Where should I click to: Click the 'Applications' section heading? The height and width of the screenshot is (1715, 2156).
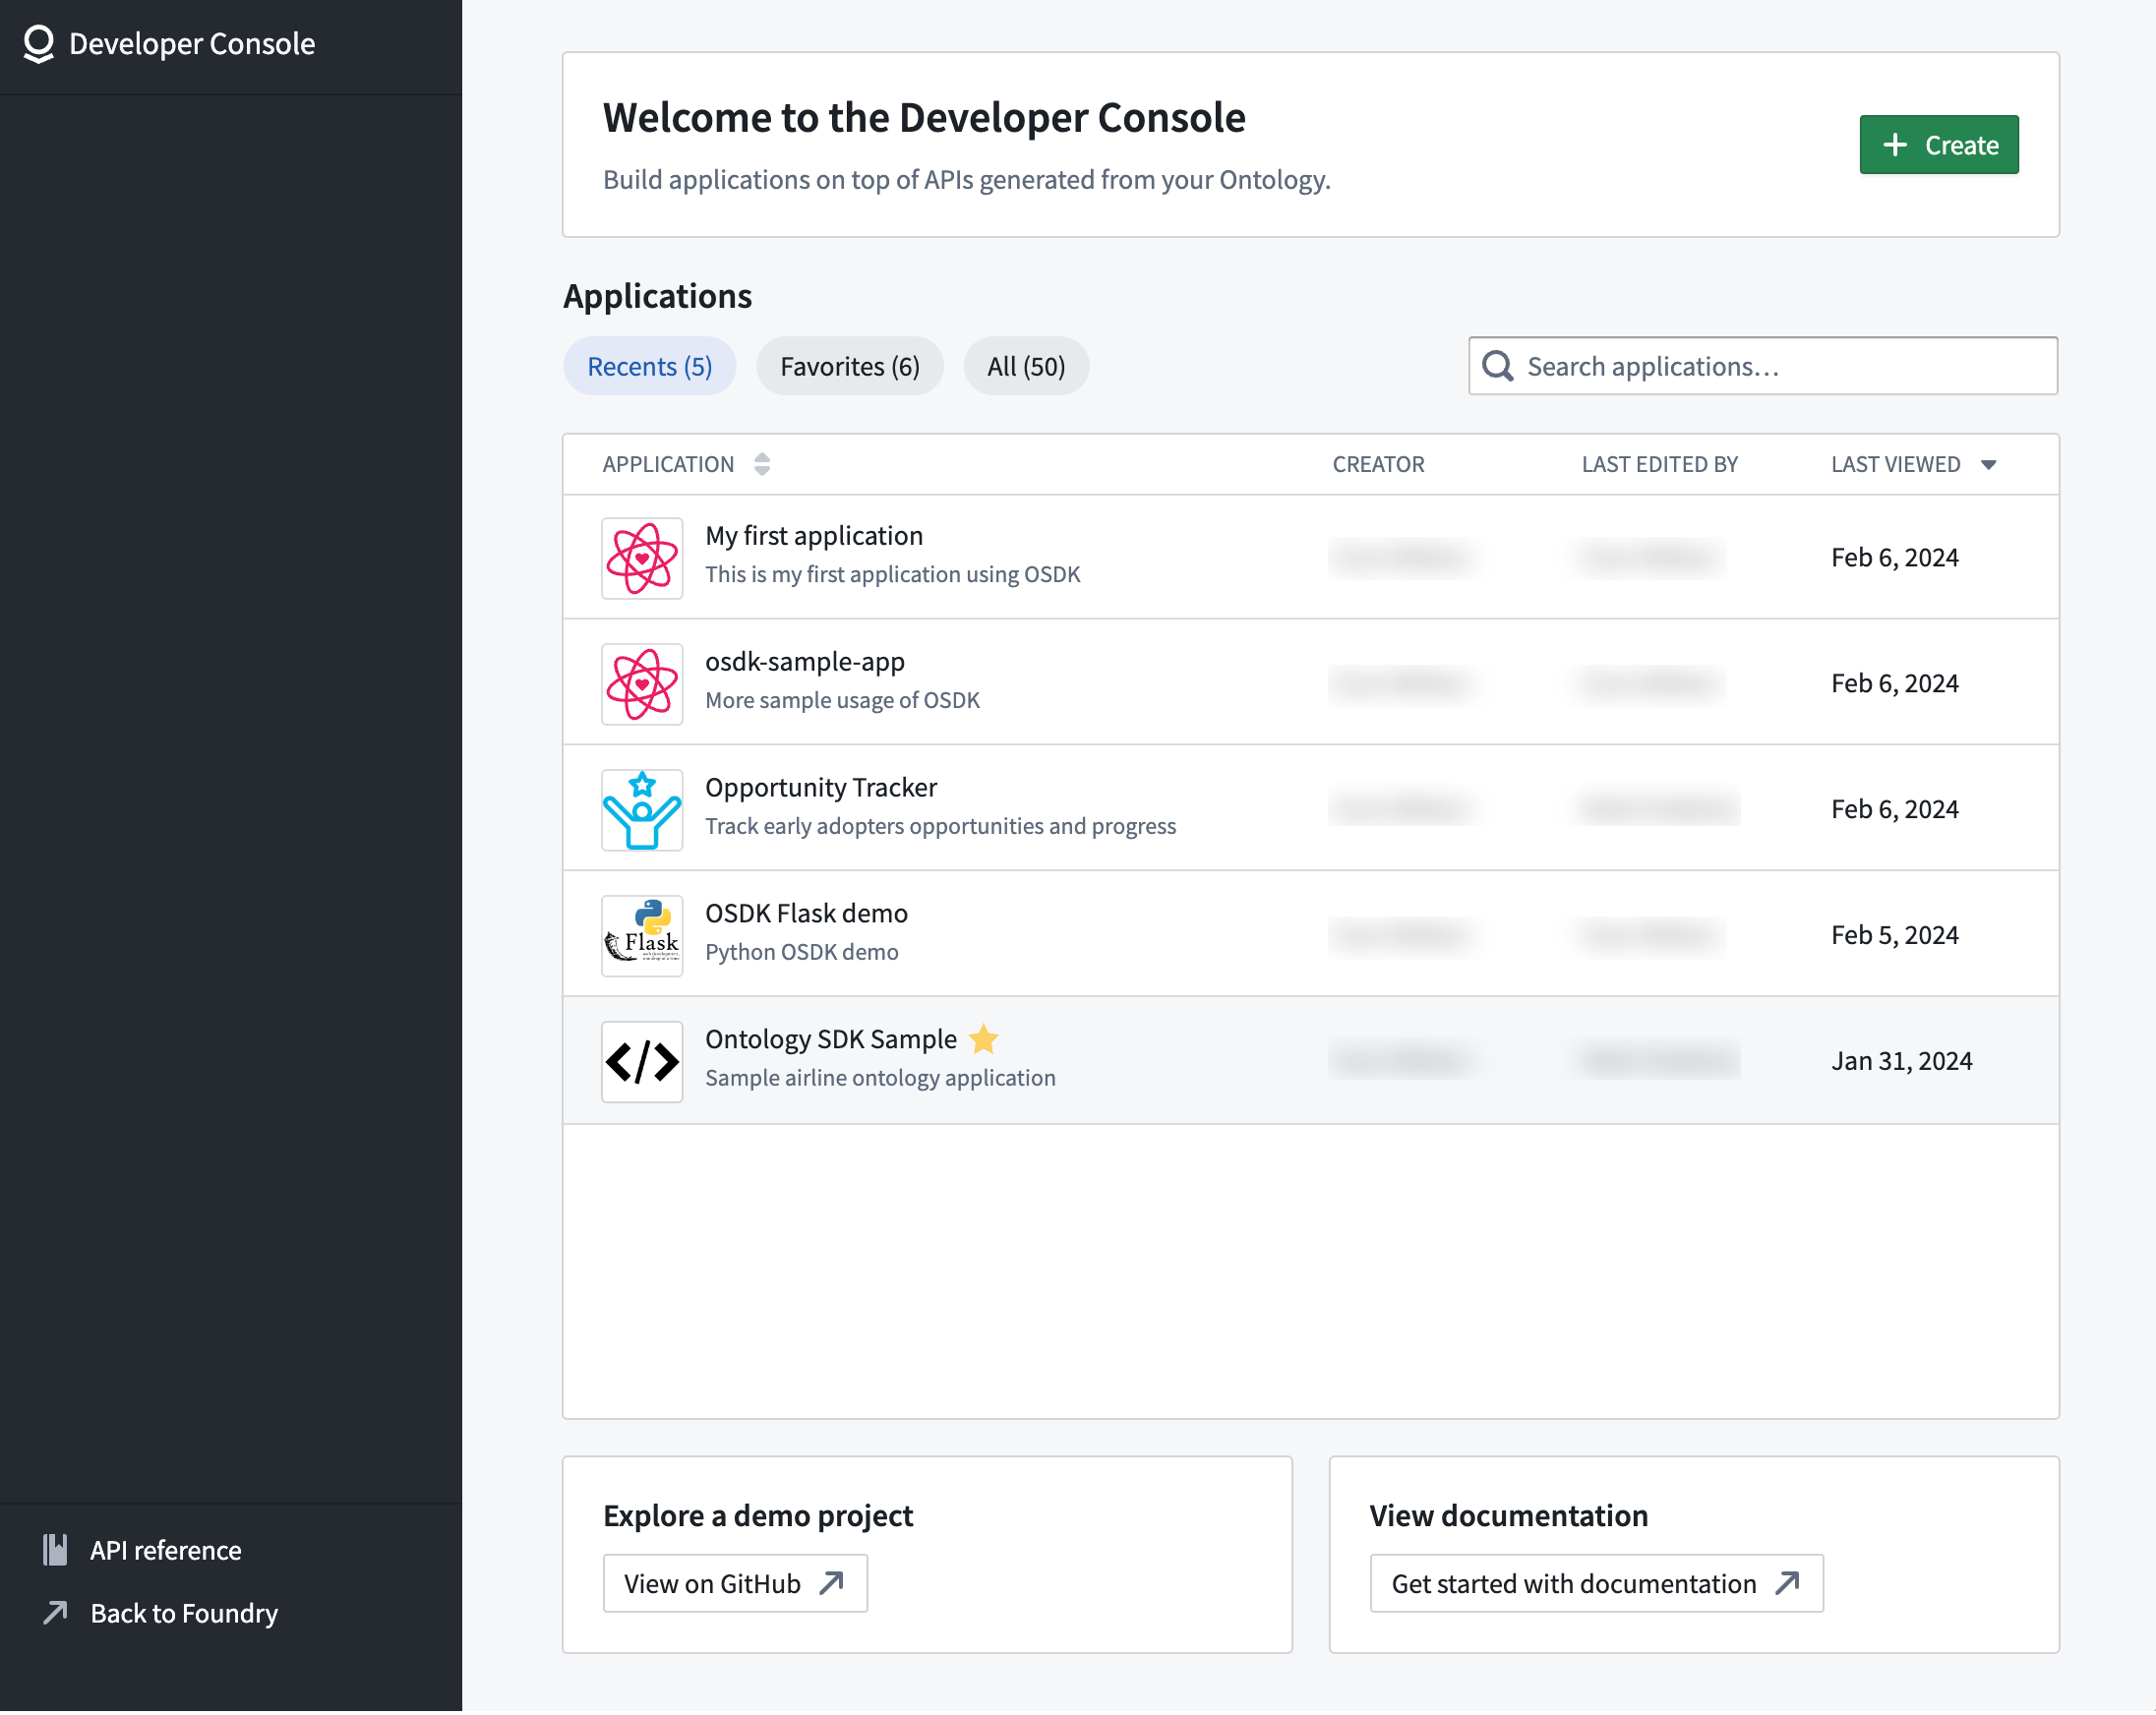pyautogui.click(x=658, y=297)
